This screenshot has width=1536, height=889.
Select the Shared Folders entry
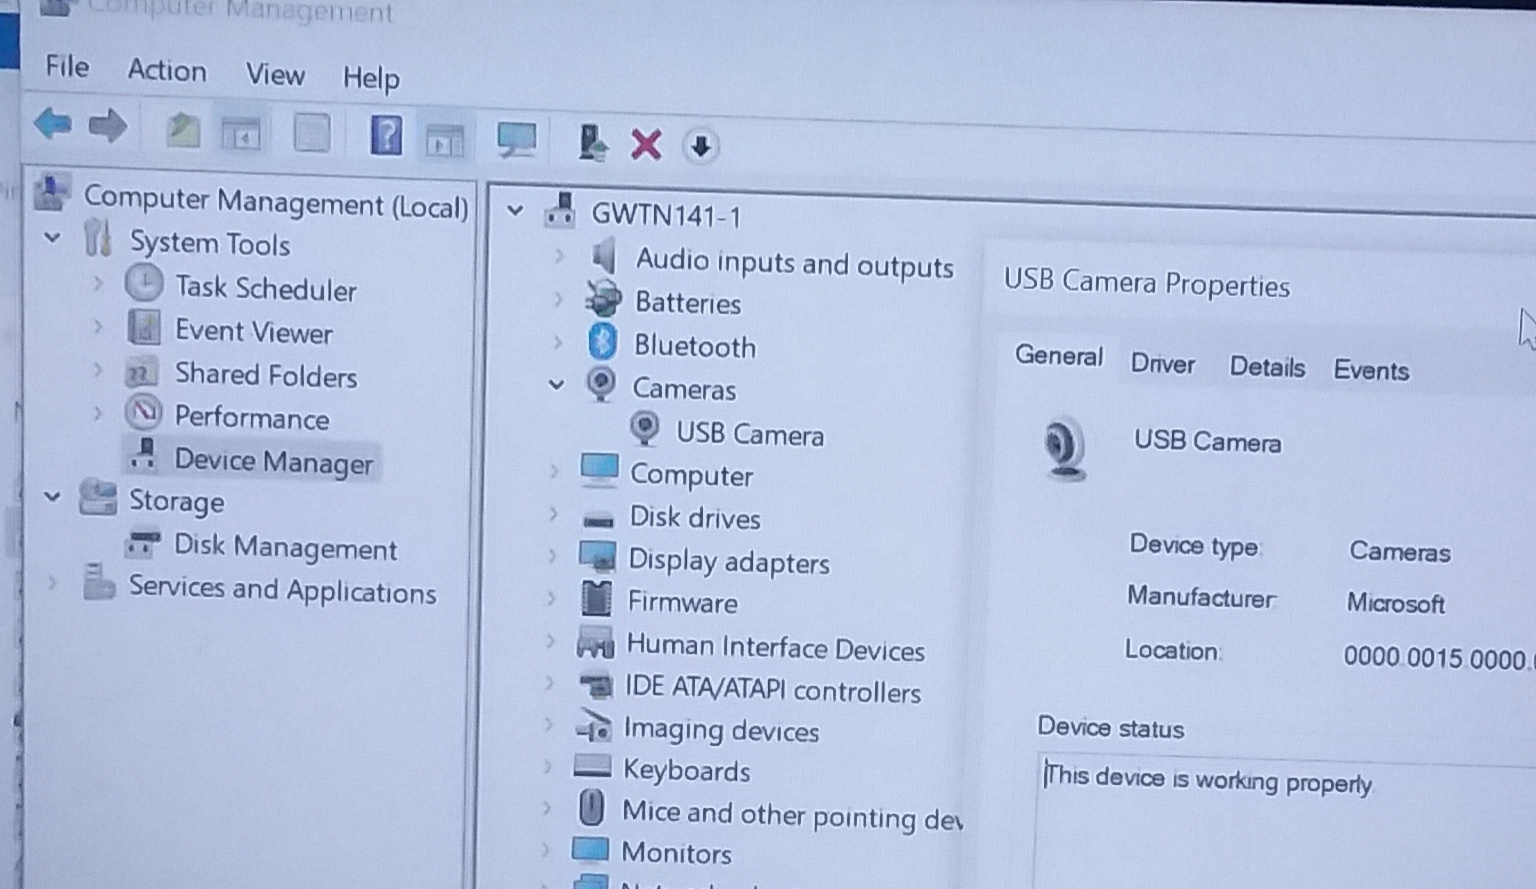(266, 374)
